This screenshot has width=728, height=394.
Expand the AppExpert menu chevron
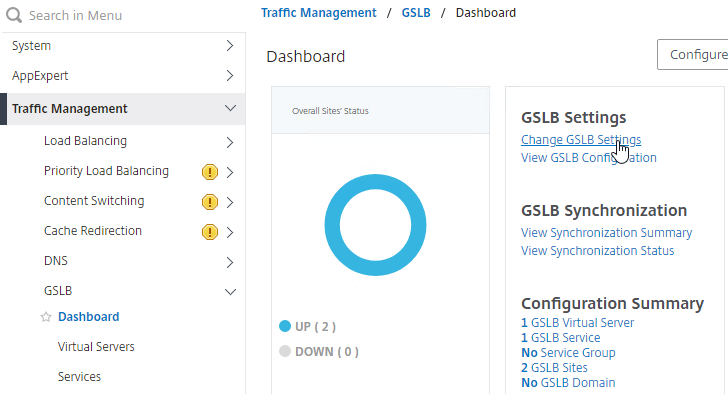pyautogui.click(x=230, y=76)
